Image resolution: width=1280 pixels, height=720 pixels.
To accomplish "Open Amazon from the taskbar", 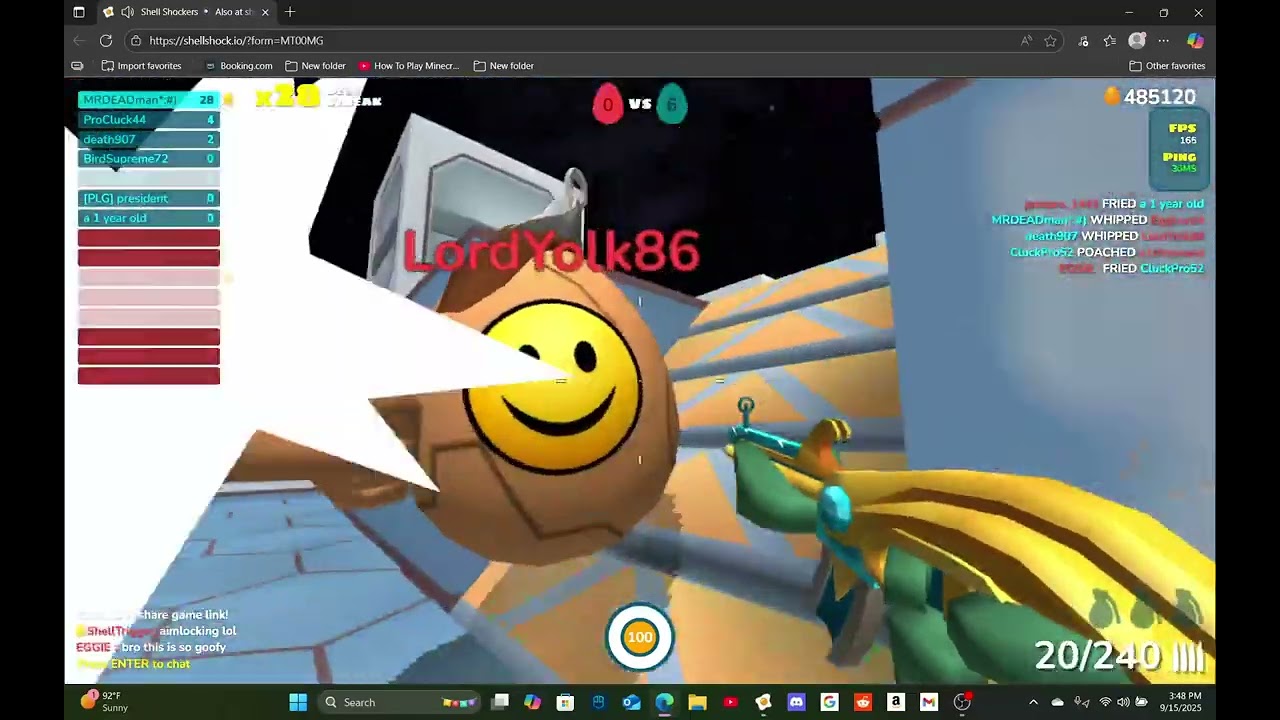I will click(895, 702).
